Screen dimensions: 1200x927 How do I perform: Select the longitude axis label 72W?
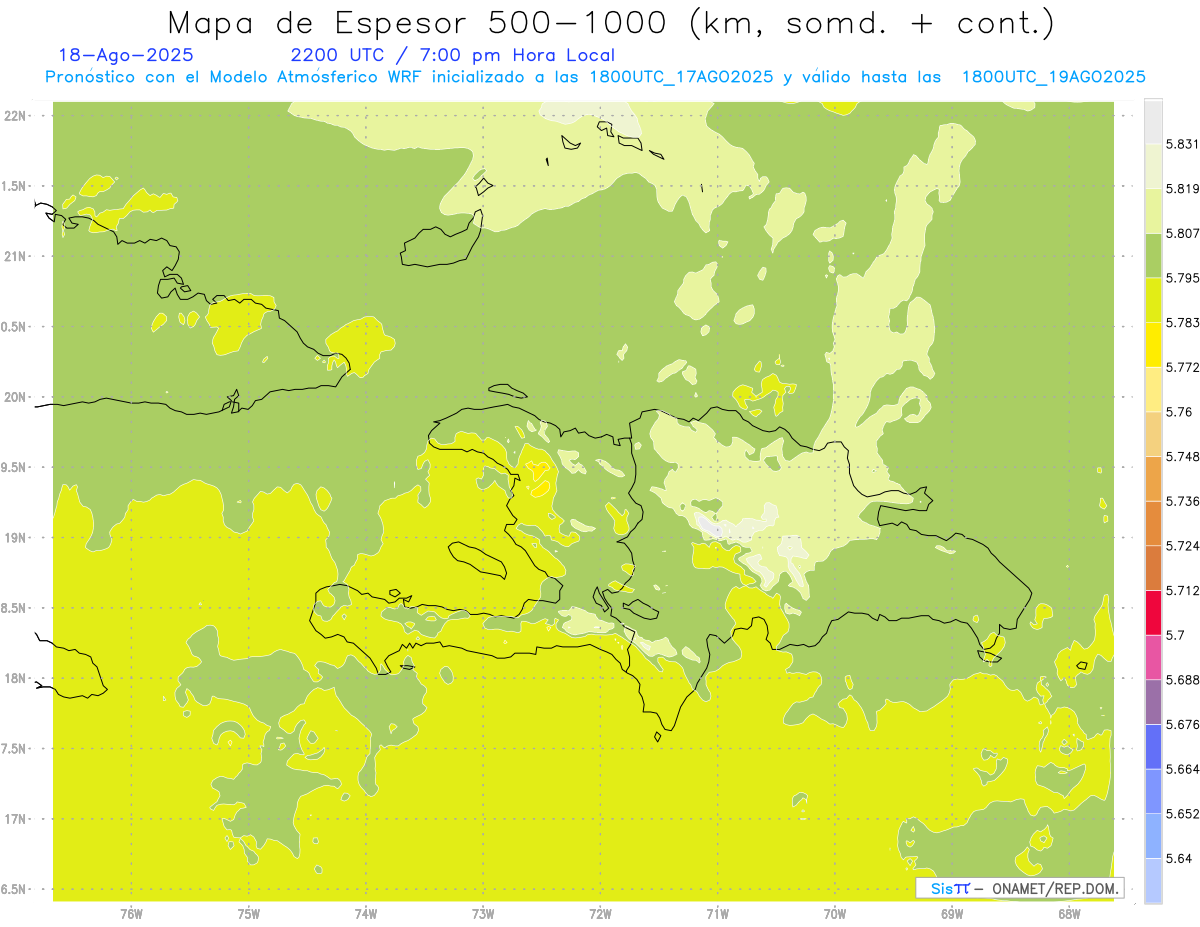600,913
